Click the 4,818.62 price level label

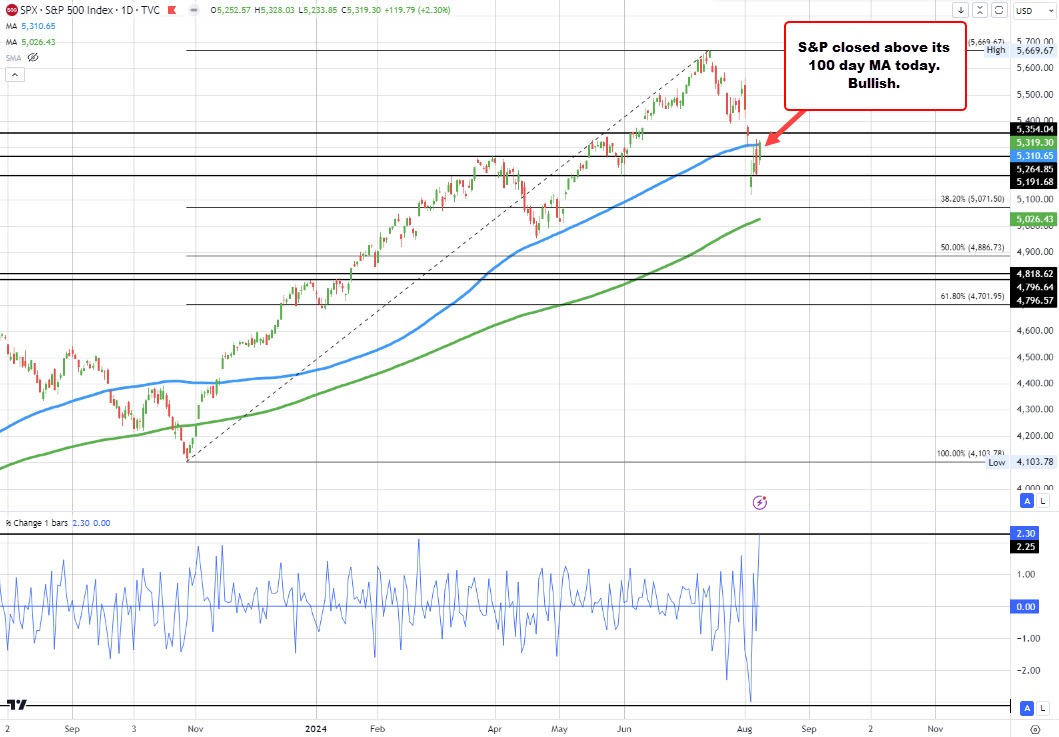(1032, 274)
